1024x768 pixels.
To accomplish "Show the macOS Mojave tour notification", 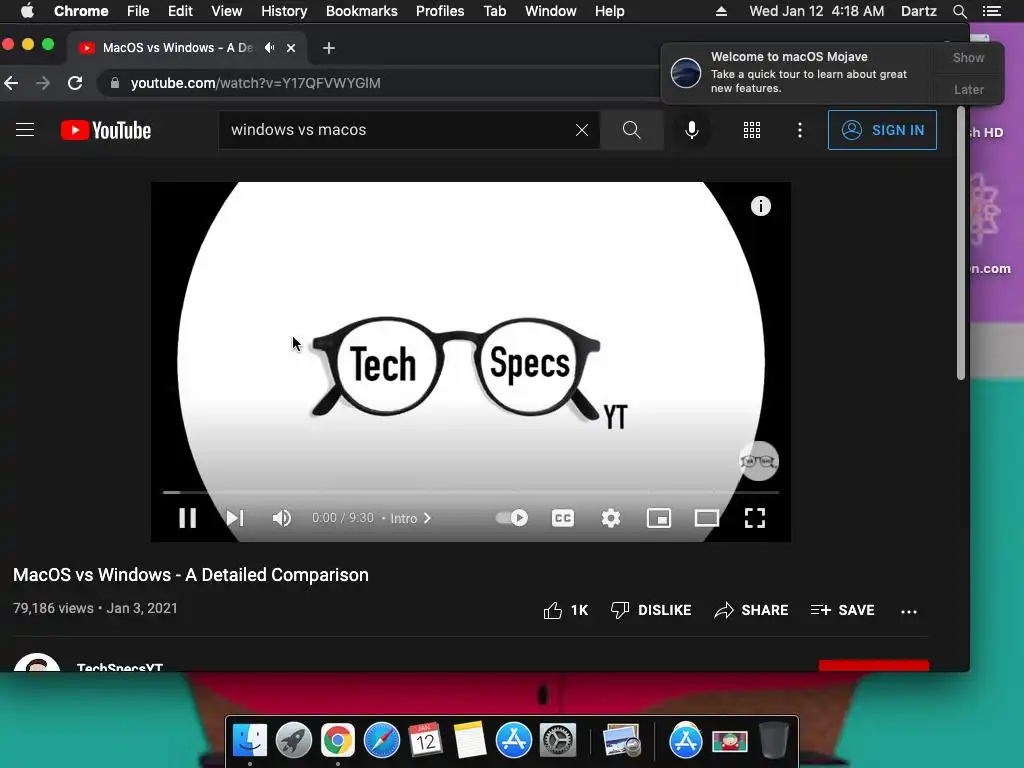I will pyautogui.click(x=968, y=57).
